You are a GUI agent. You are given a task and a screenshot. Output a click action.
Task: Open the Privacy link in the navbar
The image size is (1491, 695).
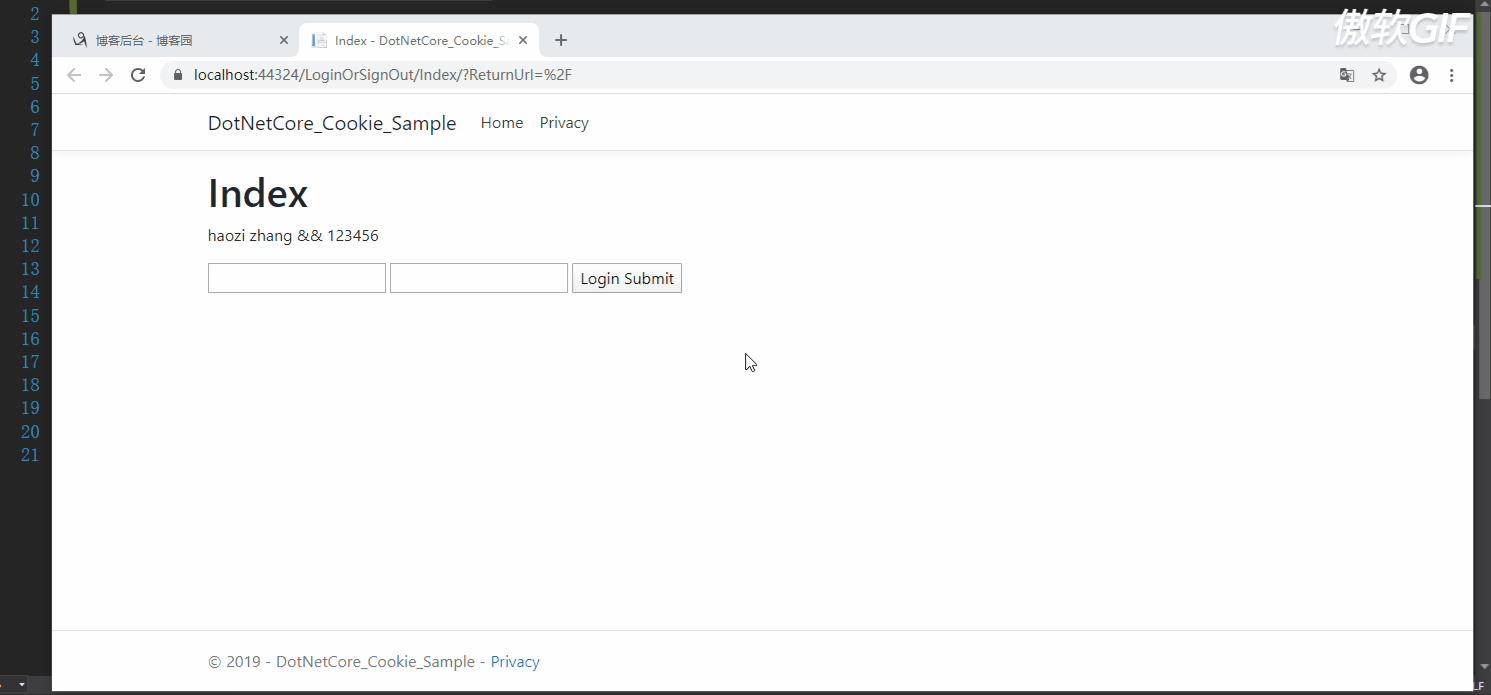click(x=564, y=123)
